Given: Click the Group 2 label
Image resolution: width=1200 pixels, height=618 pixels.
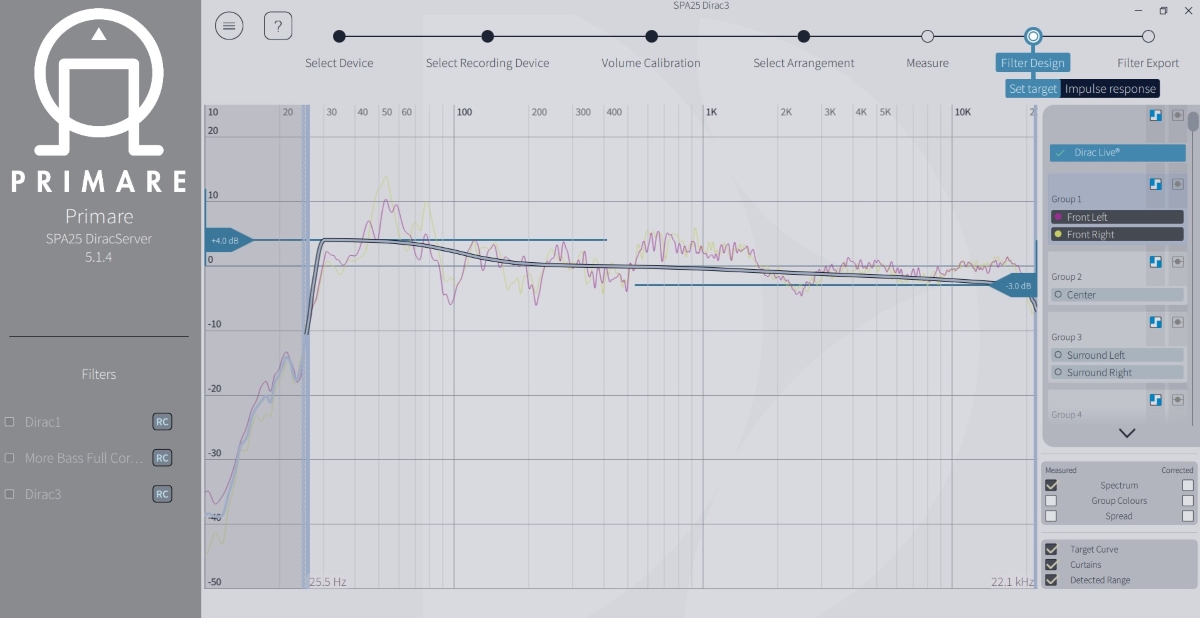Looking at the screenshot, I should tap(1066, 277).
